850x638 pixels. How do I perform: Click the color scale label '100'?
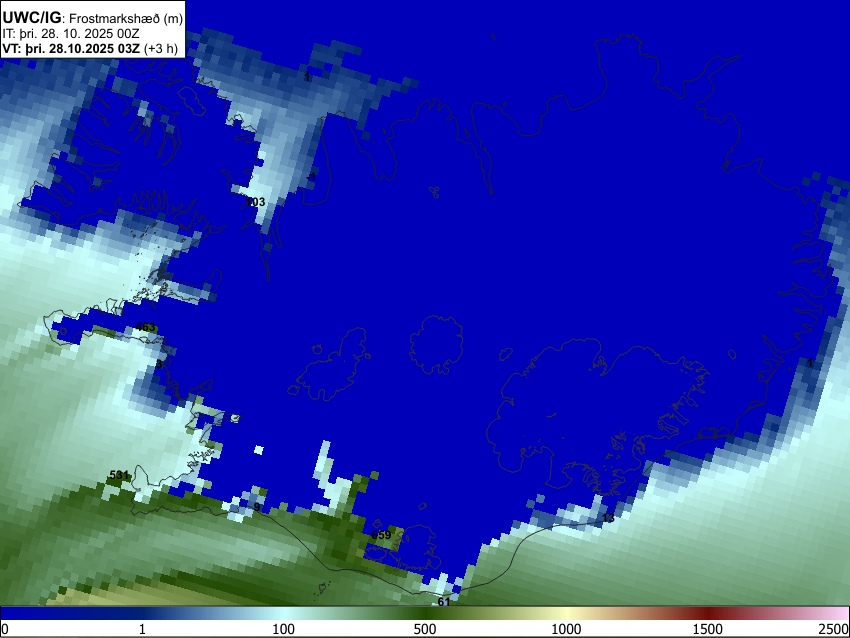(284, 629)
